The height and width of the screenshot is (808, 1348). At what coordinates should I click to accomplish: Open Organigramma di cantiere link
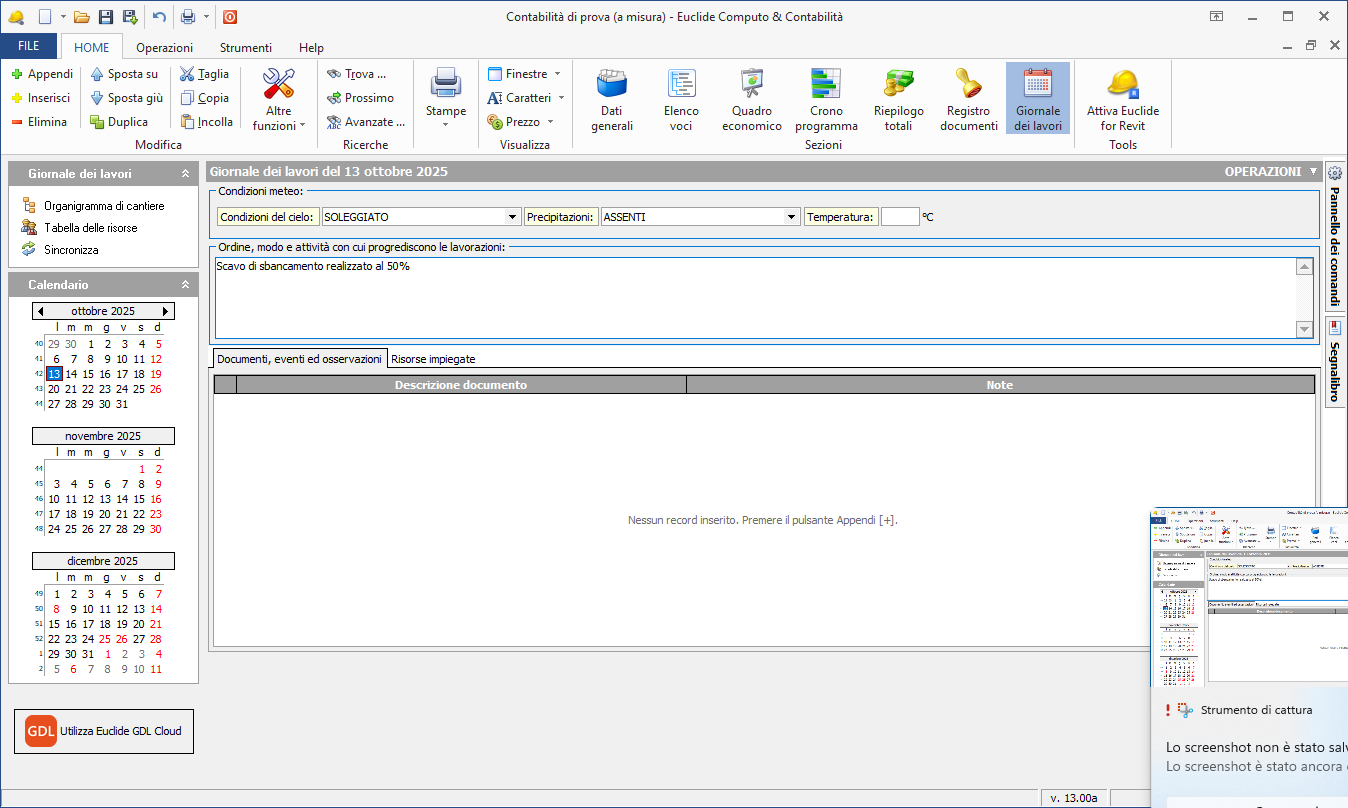104,206
